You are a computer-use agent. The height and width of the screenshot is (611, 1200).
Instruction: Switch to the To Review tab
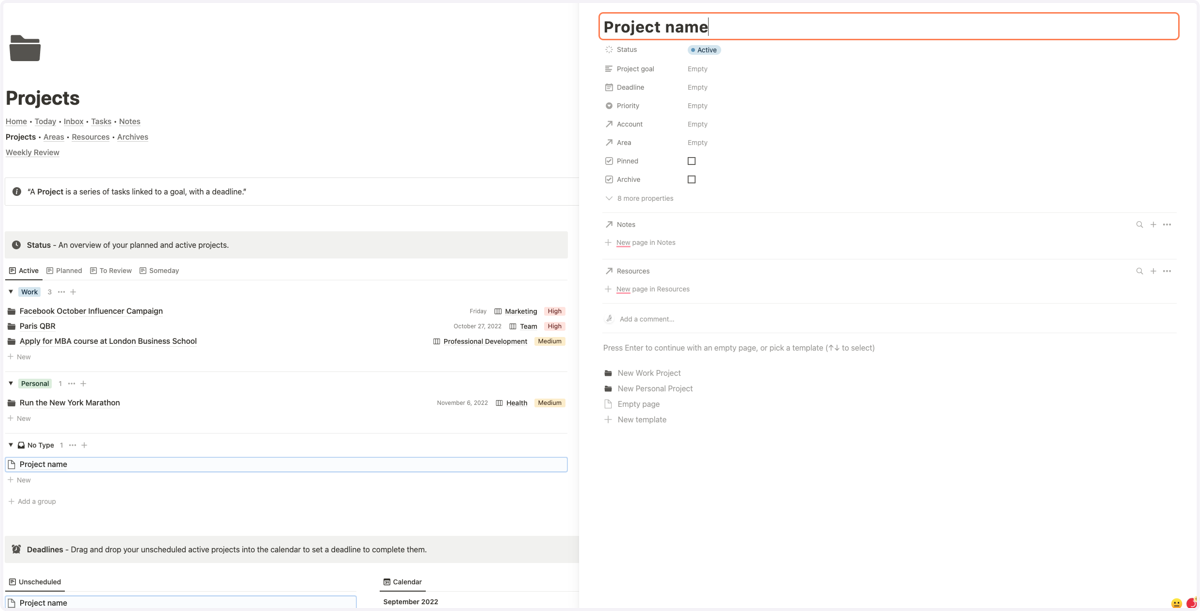(x=111, y=271)
